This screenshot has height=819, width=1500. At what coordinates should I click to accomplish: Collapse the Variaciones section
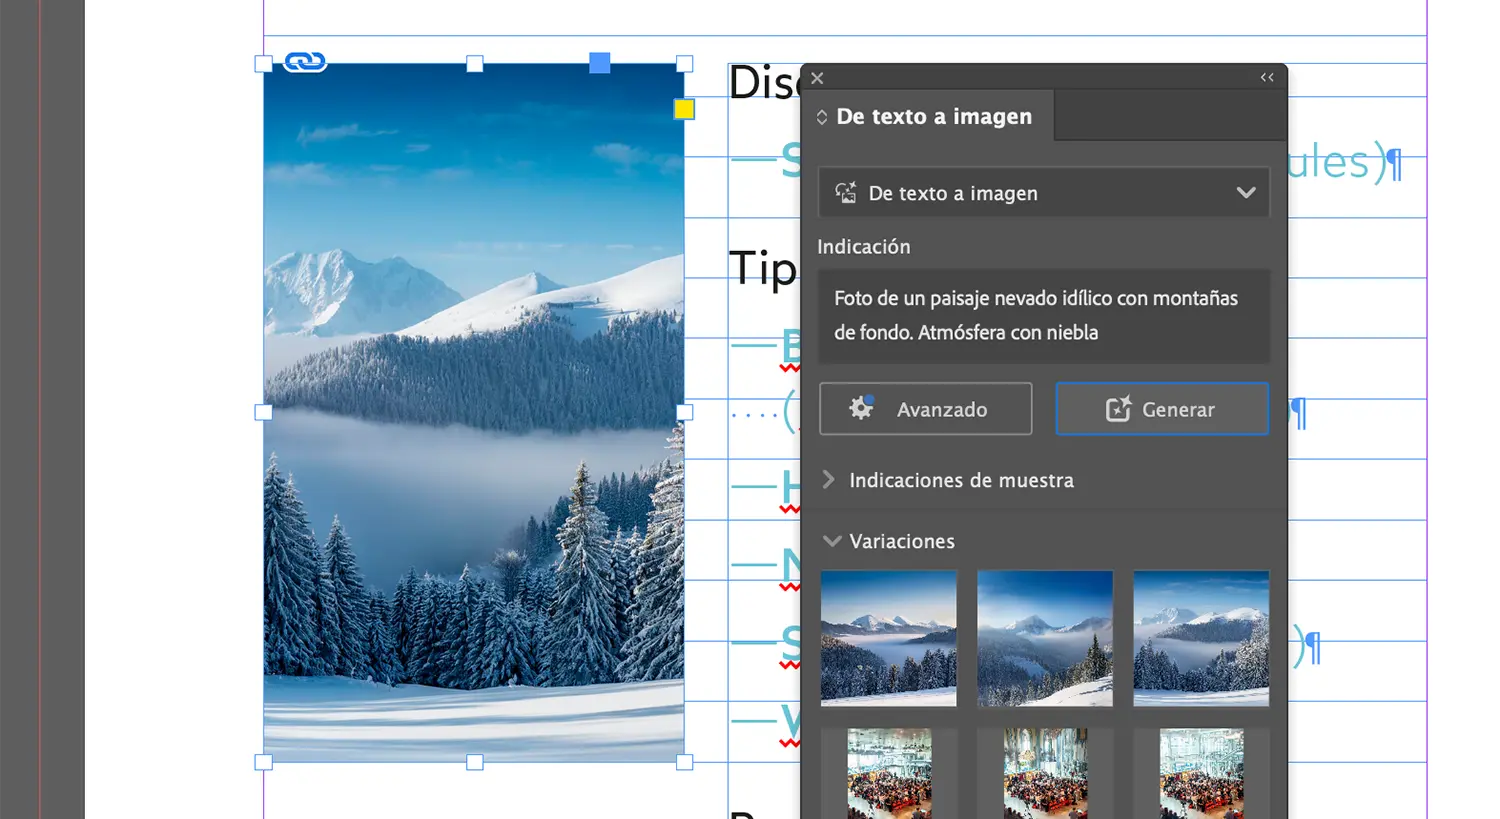pos(831,541)
